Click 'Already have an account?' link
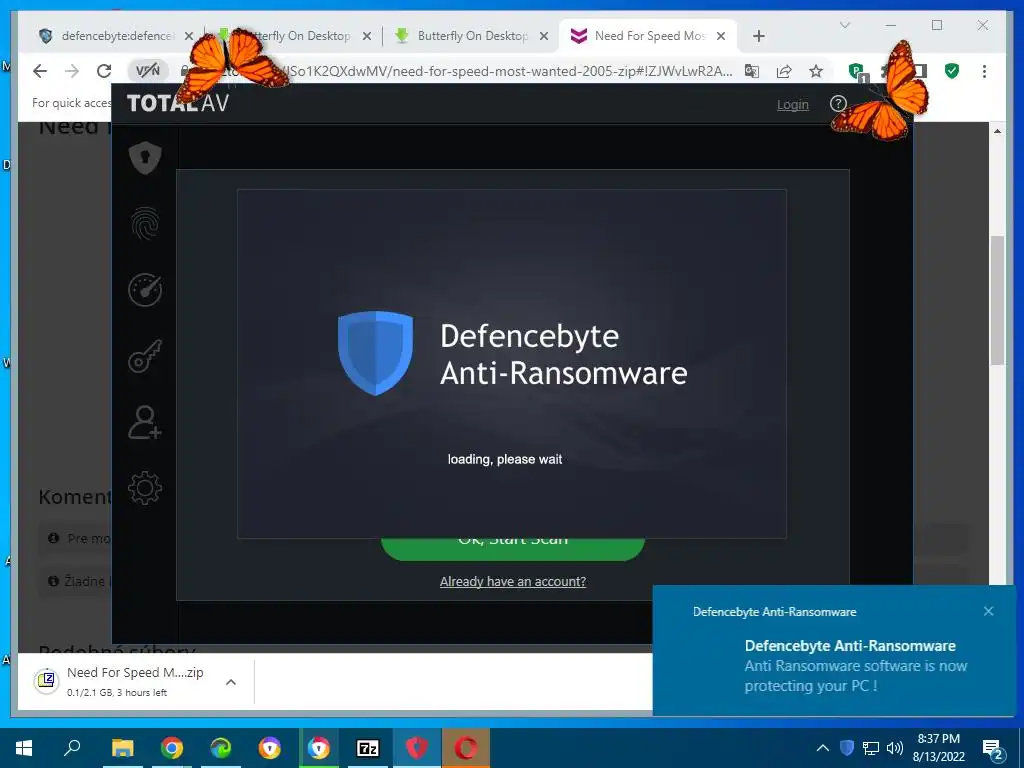 pyautogui.click(x=513, y=581)
